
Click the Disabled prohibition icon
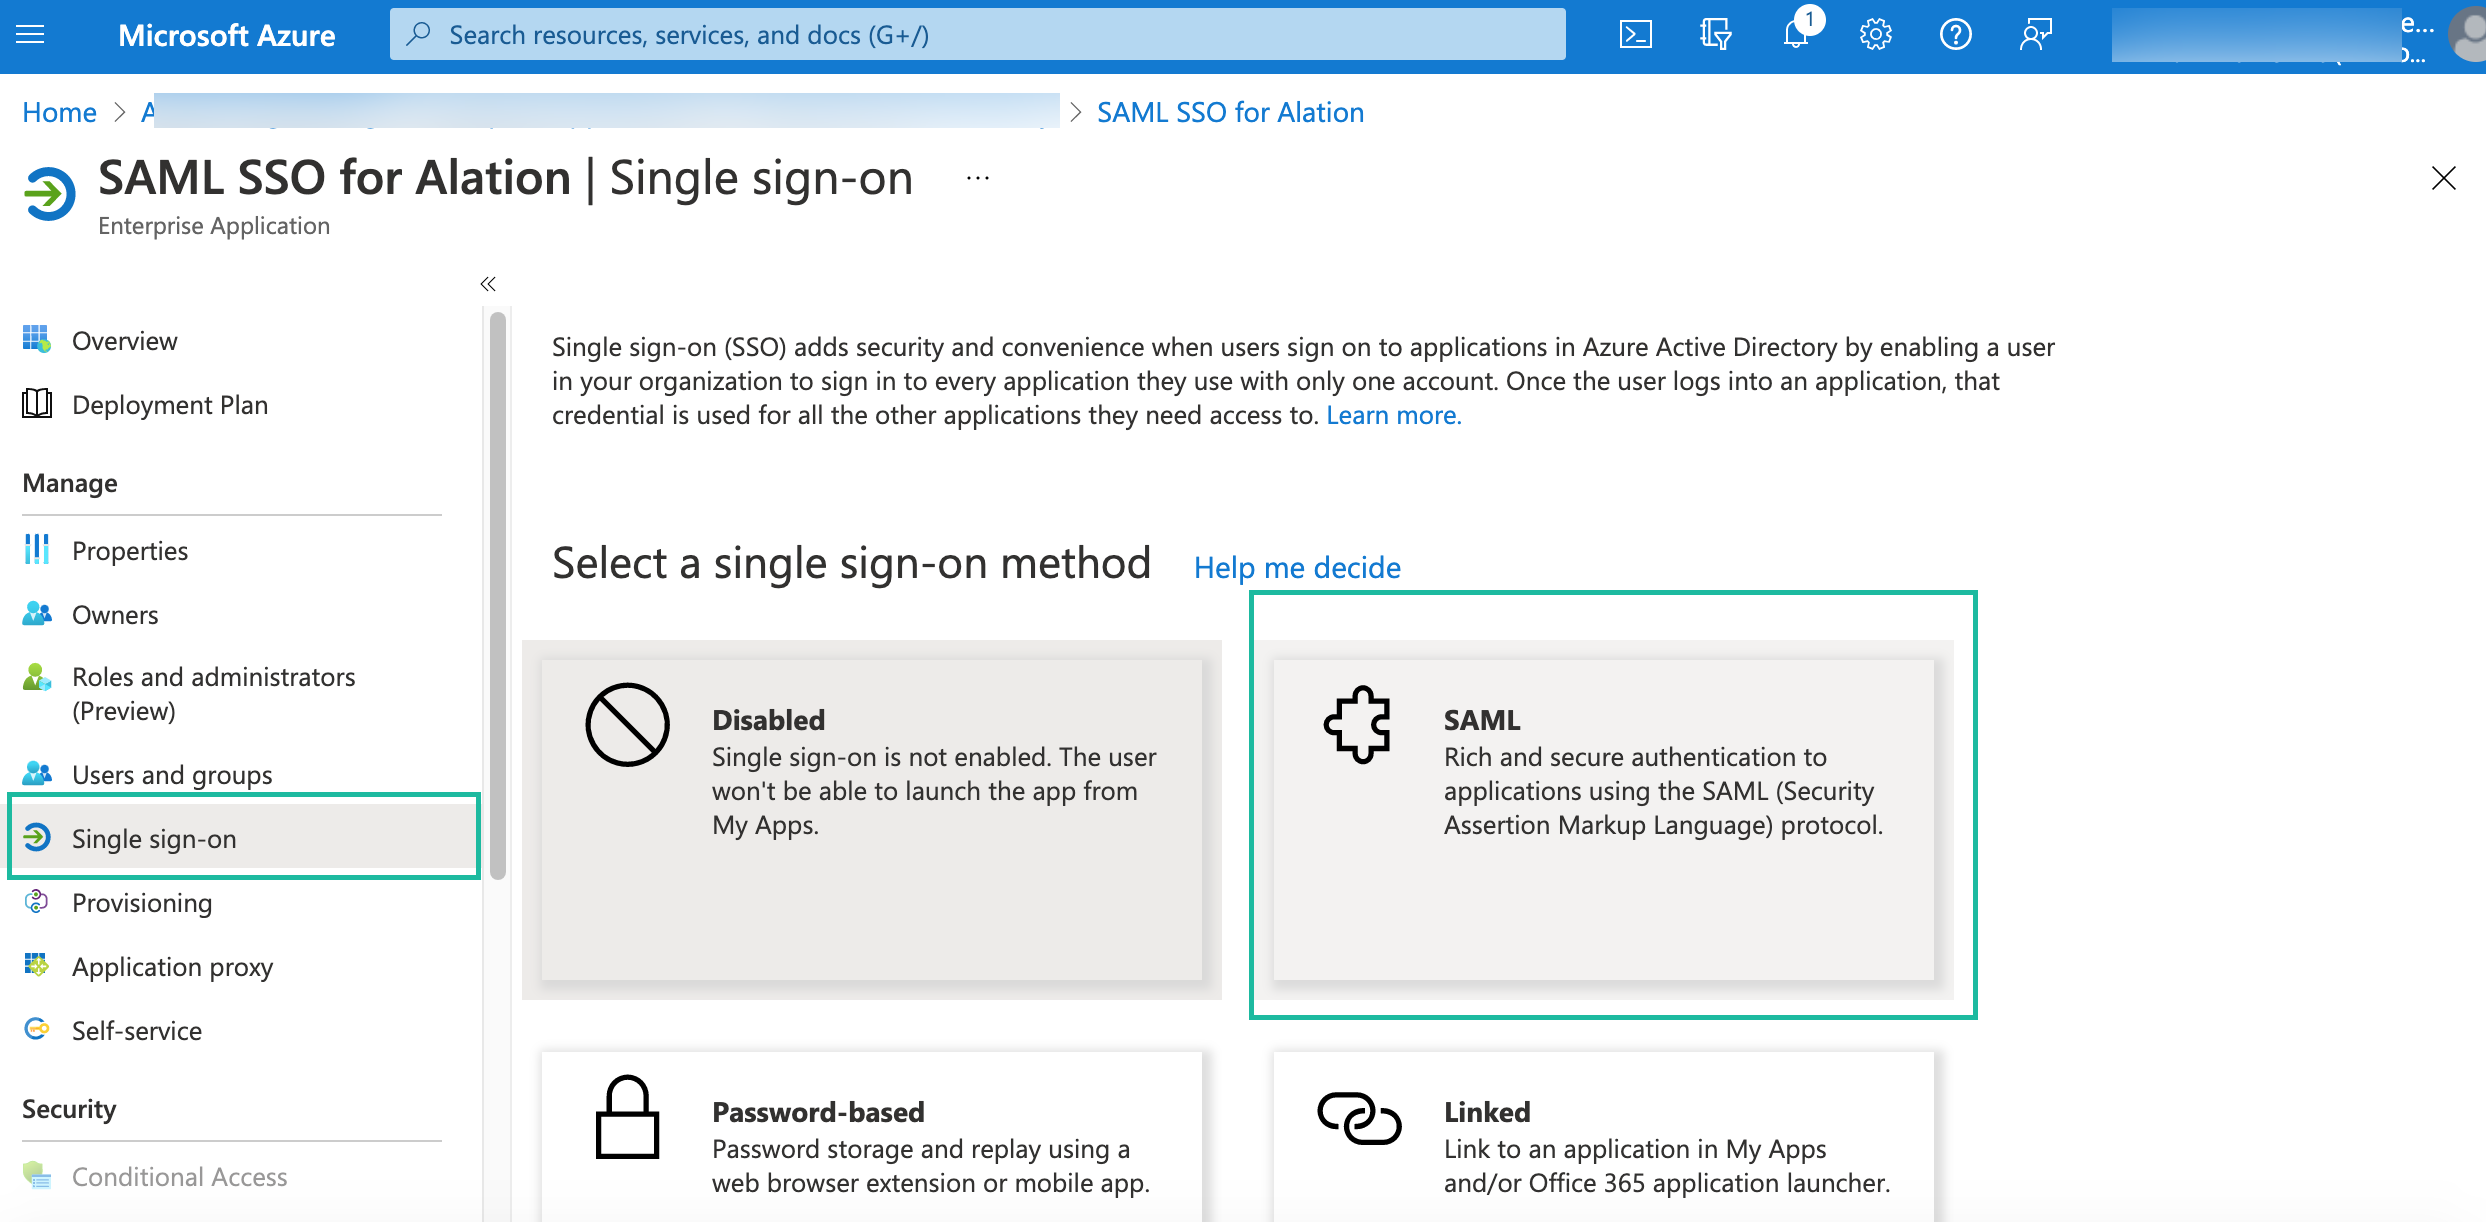coord(627,725)
